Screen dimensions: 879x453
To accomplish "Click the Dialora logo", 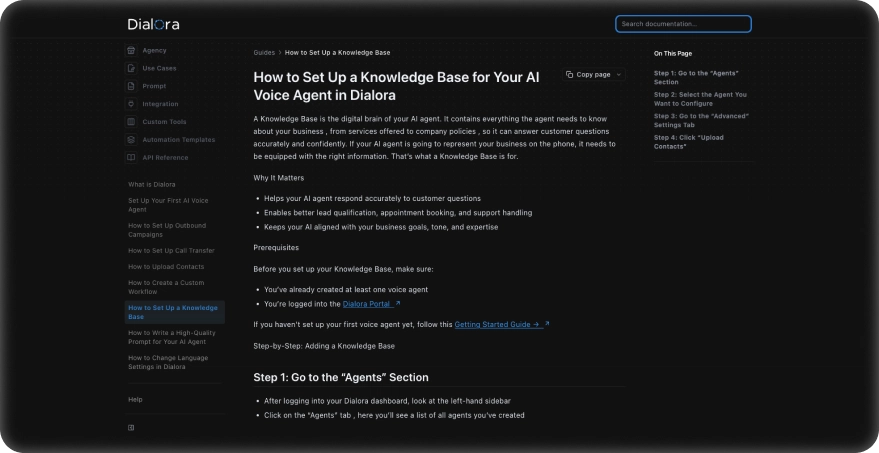I will coord(153,24).
